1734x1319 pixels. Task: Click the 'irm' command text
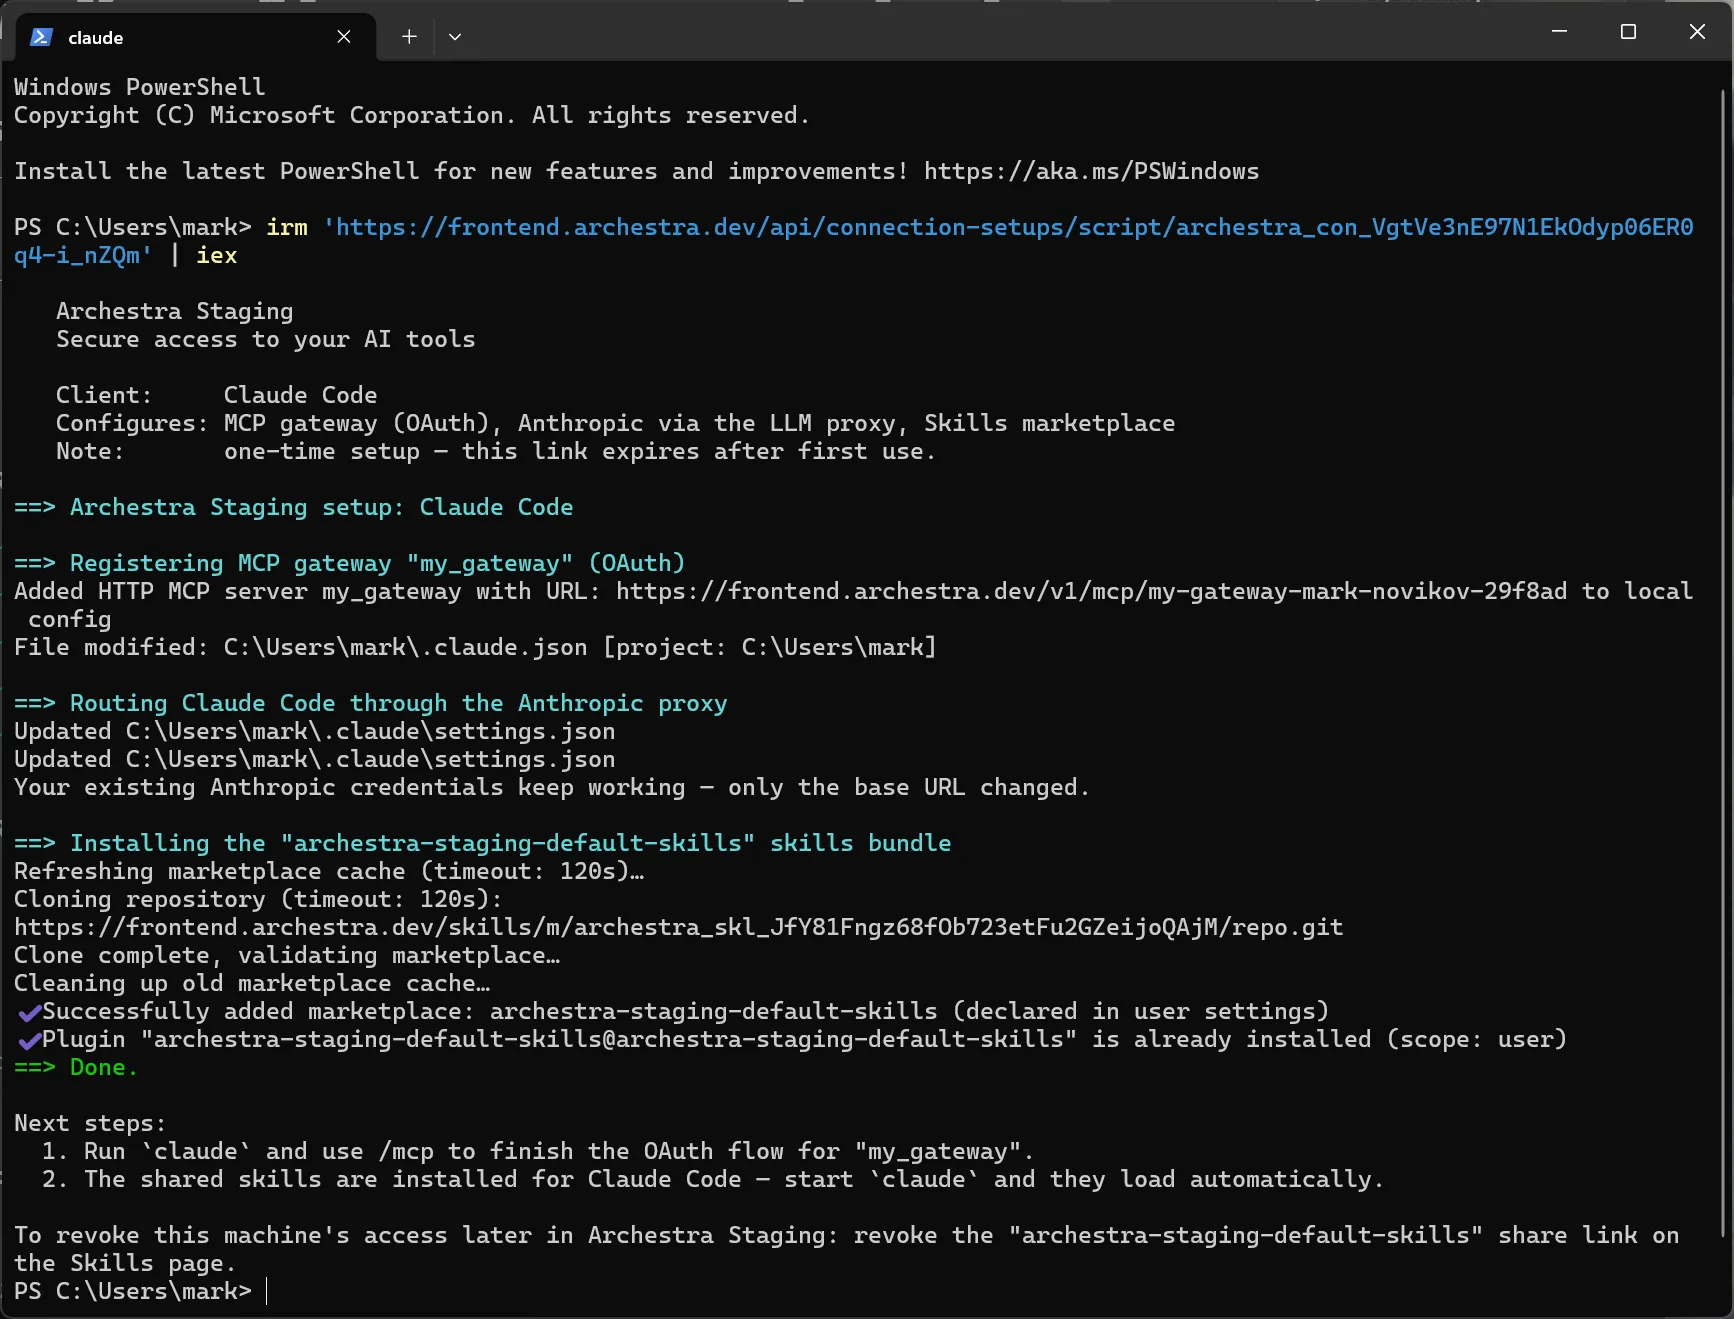click(x=287, y=227)
